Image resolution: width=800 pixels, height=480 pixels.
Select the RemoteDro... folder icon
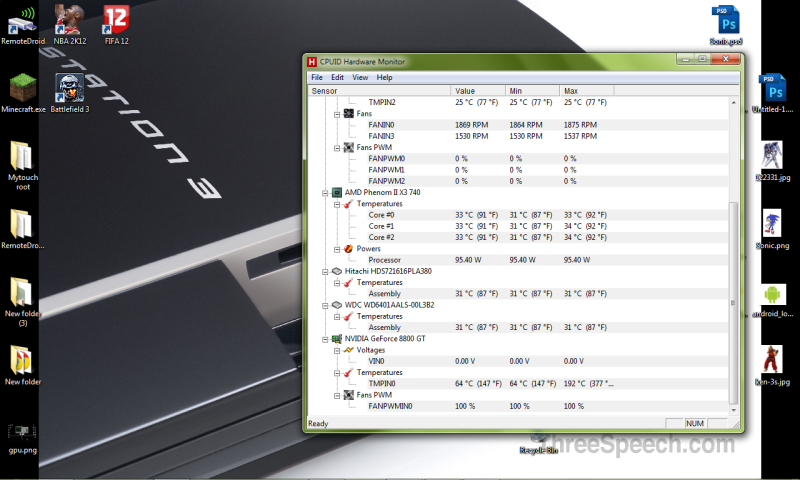pos(22,229)
